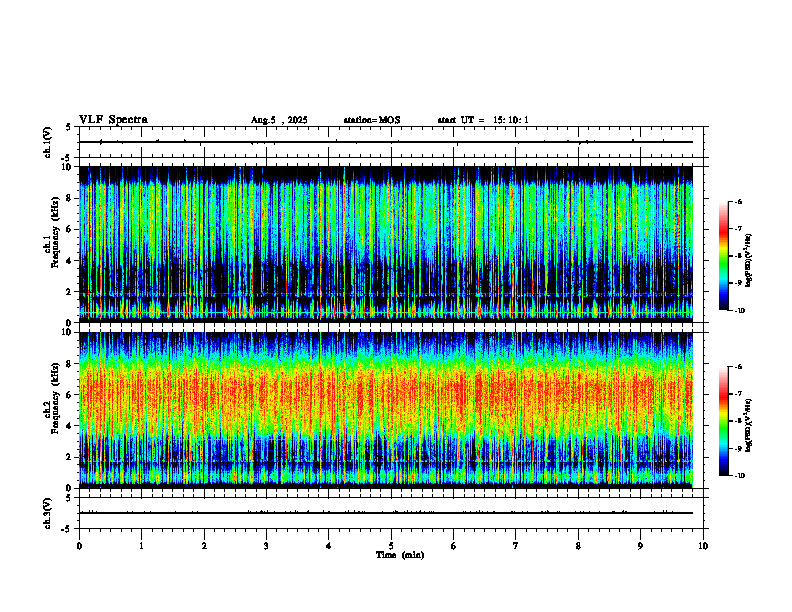Click the ch.1 colorbar "-6" tick label
Screen dimensions: 792x612
pos(739,201)
